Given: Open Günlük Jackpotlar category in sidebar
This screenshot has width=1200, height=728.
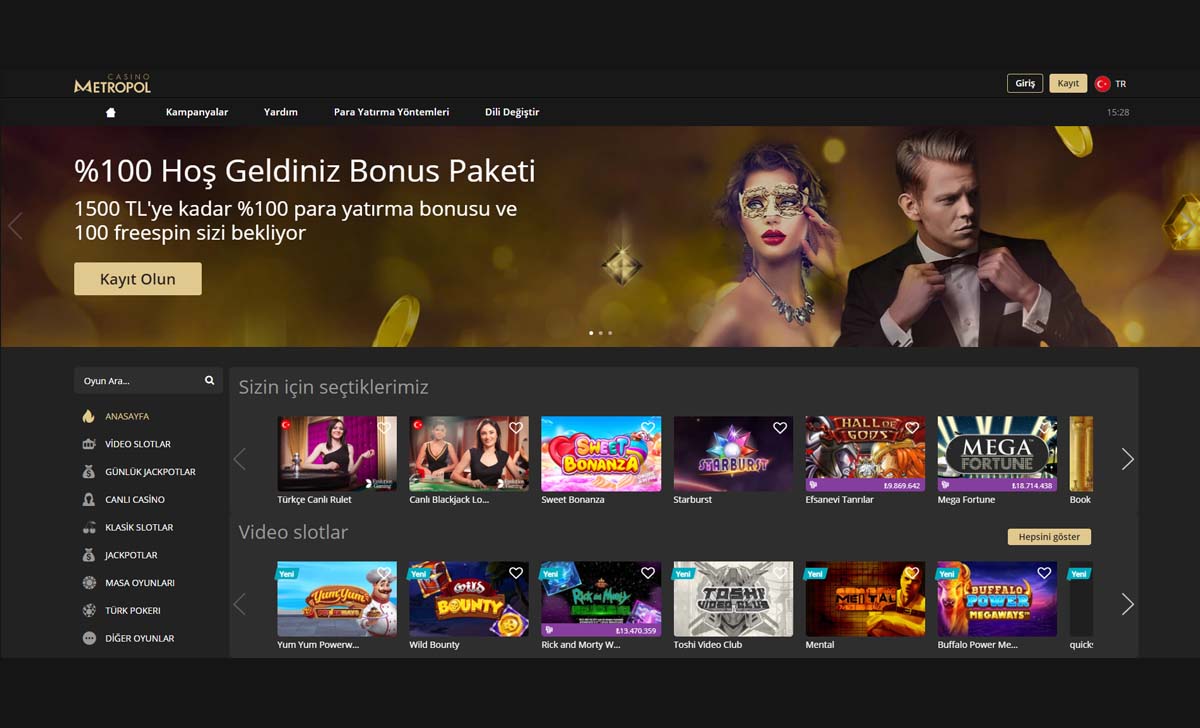Looking at the screenshot, I should click(150, 472).
